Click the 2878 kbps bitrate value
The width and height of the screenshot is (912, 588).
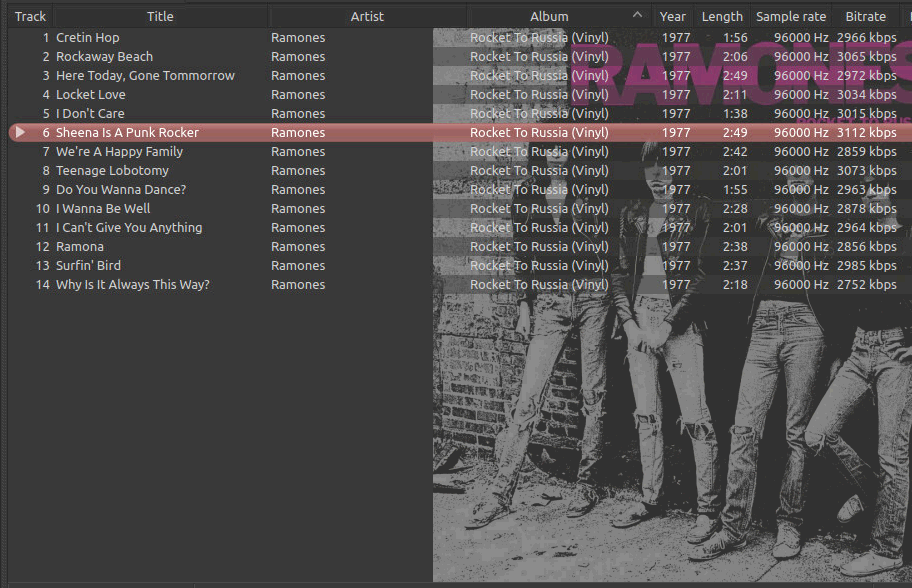[x=867, y=209]
